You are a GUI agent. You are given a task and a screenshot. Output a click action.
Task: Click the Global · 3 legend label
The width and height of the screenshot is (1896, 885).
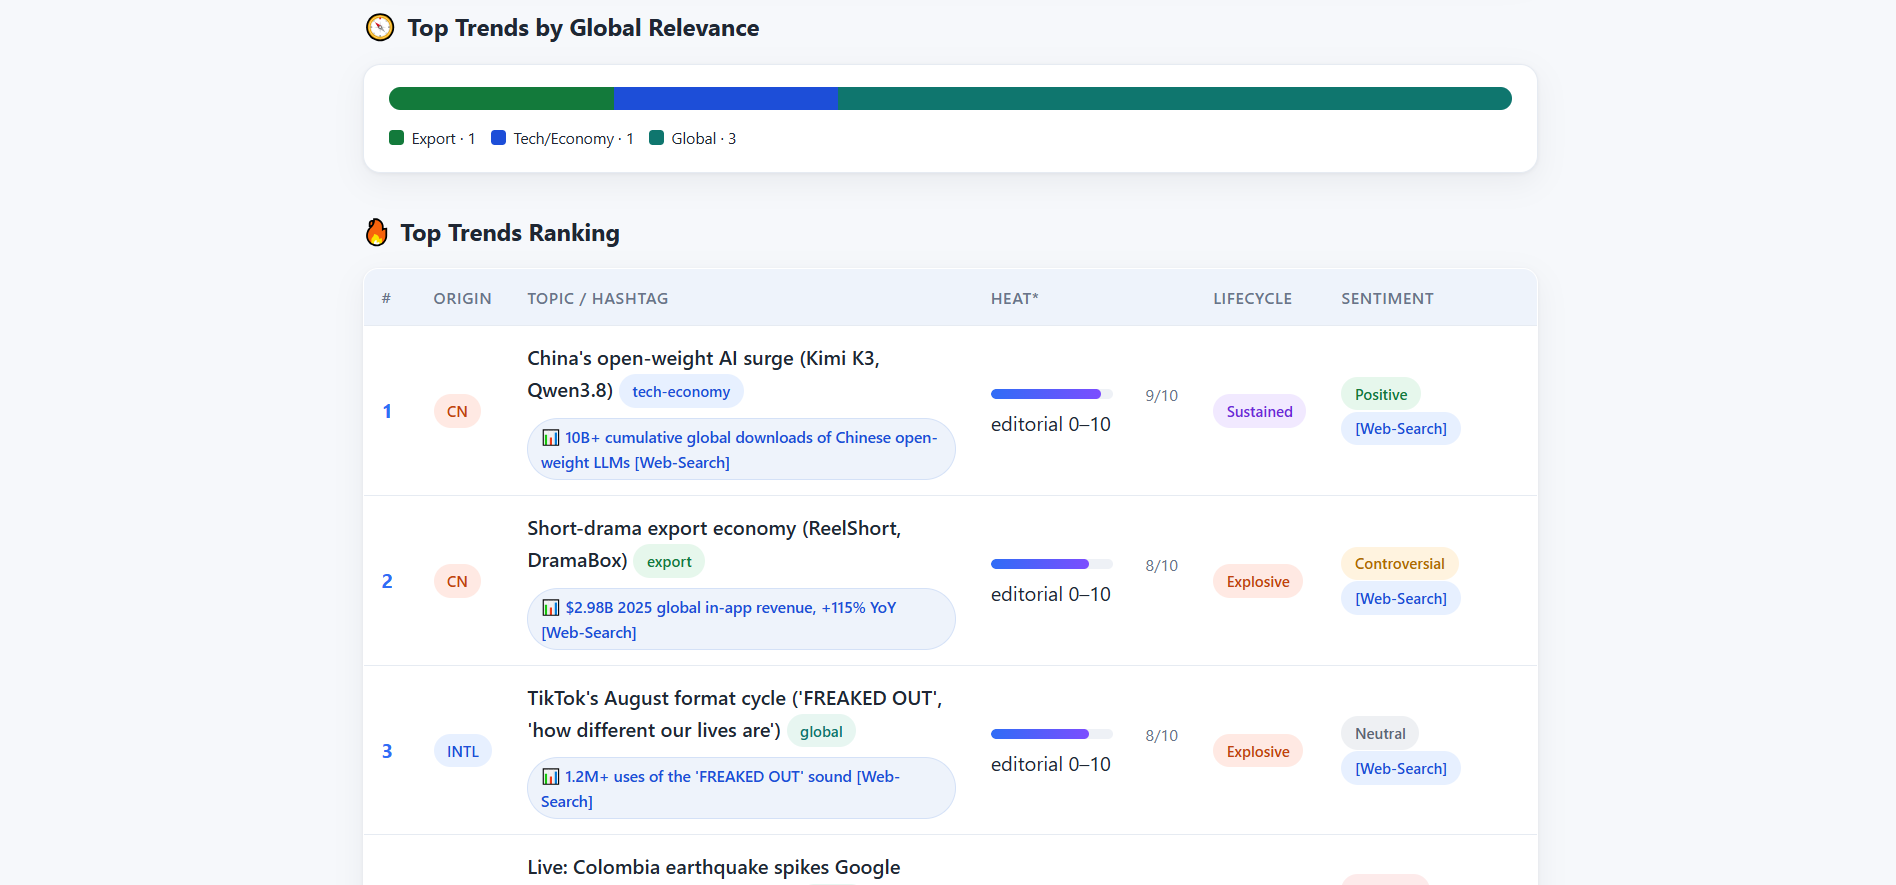click(703, 138)
